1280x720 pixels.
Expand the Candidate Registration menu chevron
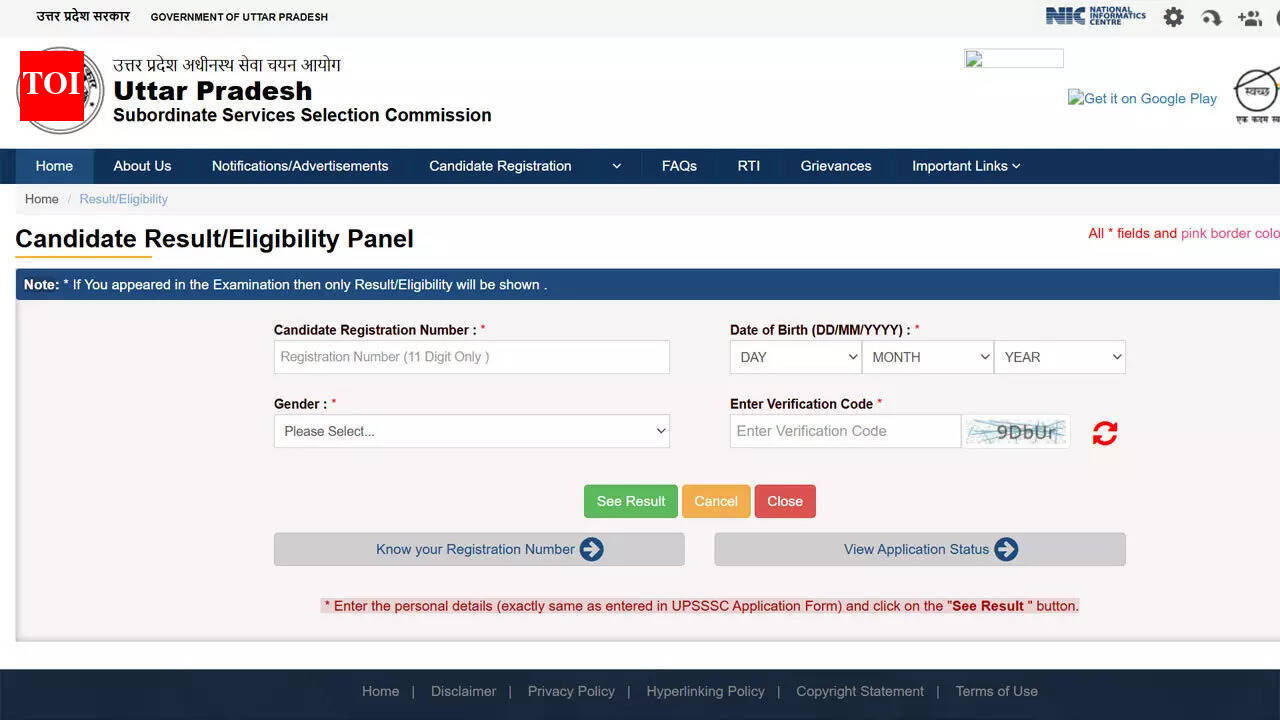tap(616, 166)
